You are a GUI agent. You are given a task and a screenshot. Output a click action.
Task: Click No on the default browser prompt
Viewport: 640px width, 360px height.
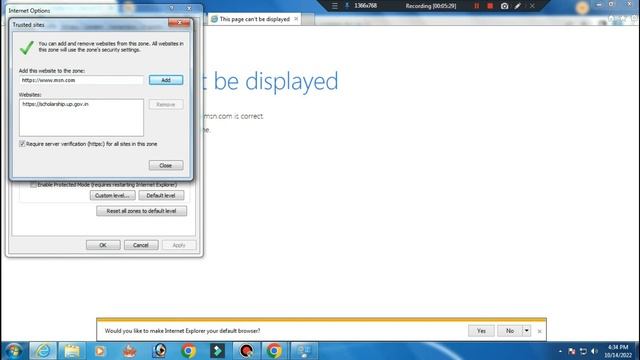pyautogui.click(x=510, y=331)
